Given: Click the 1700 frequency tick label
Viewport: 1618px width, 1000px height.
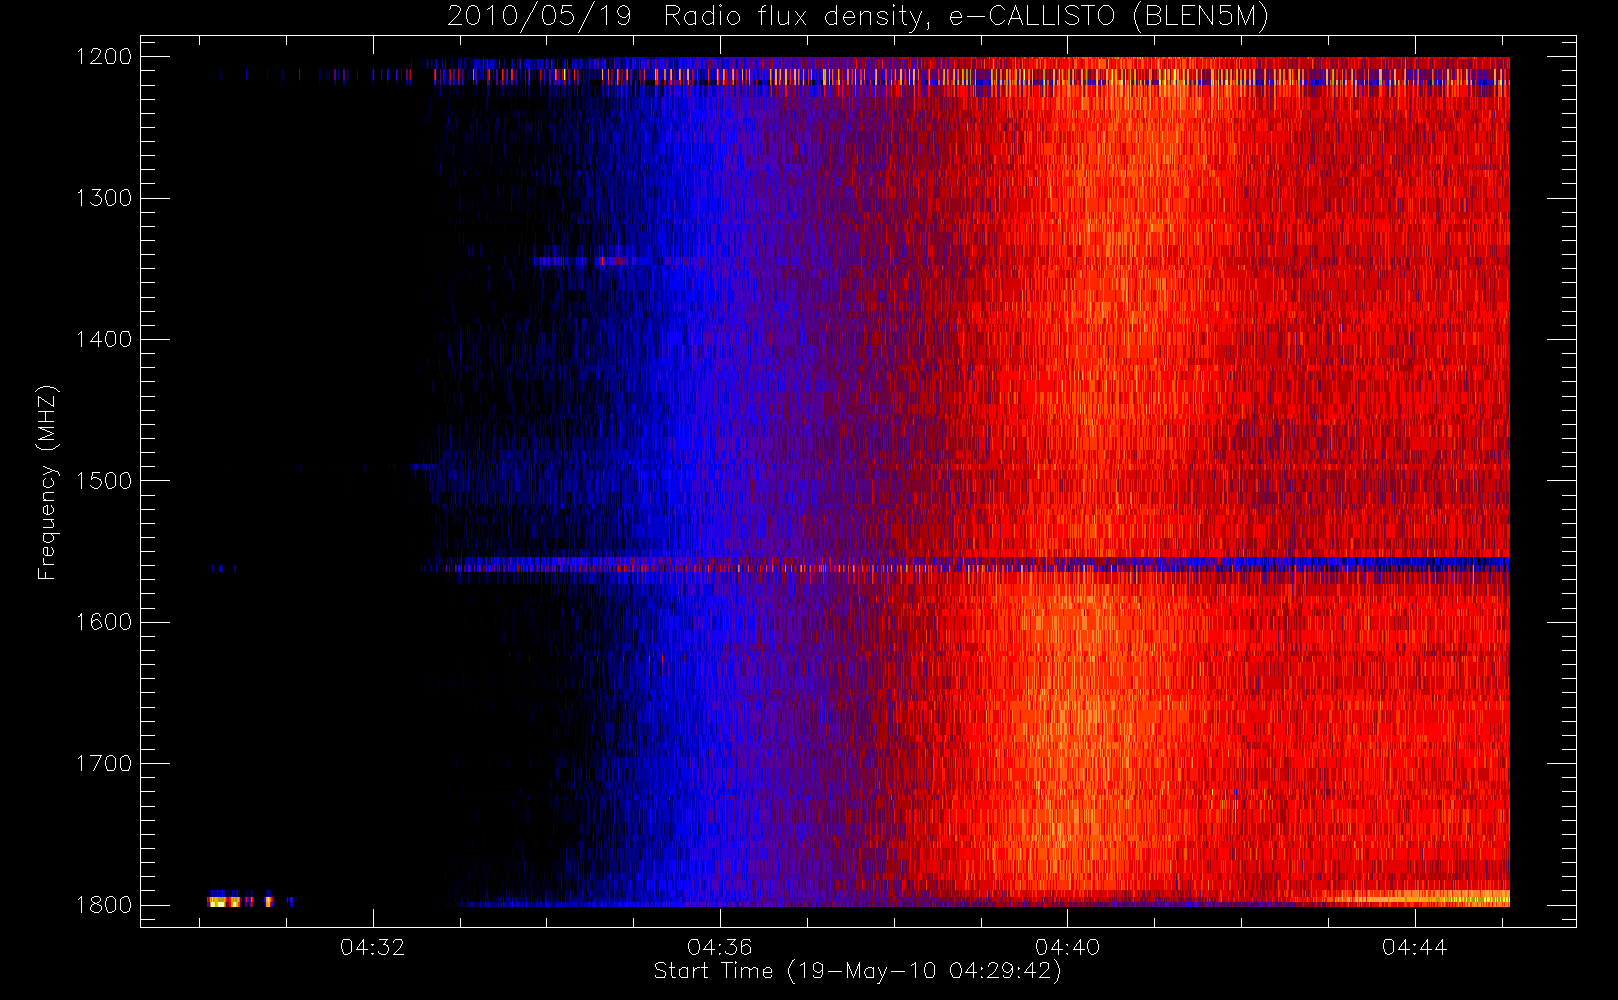Looking at the screenshot, I should tap(104, 763).
